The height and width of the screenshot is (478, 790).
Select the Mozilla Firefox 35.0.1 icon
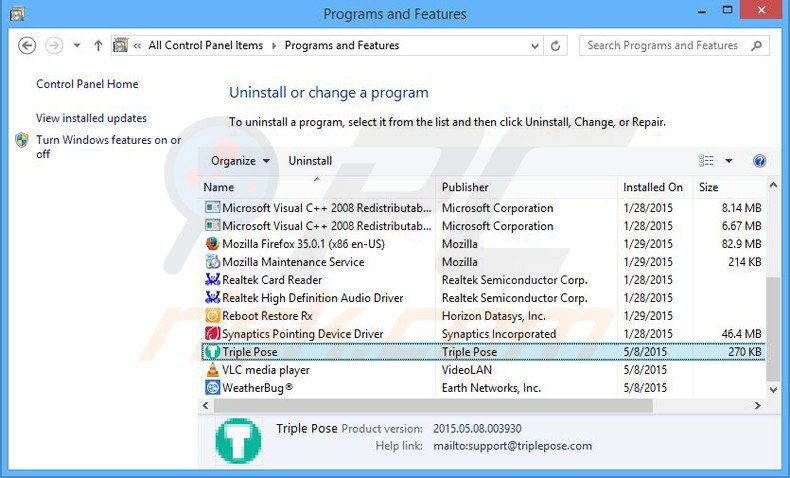pos(213,244)
